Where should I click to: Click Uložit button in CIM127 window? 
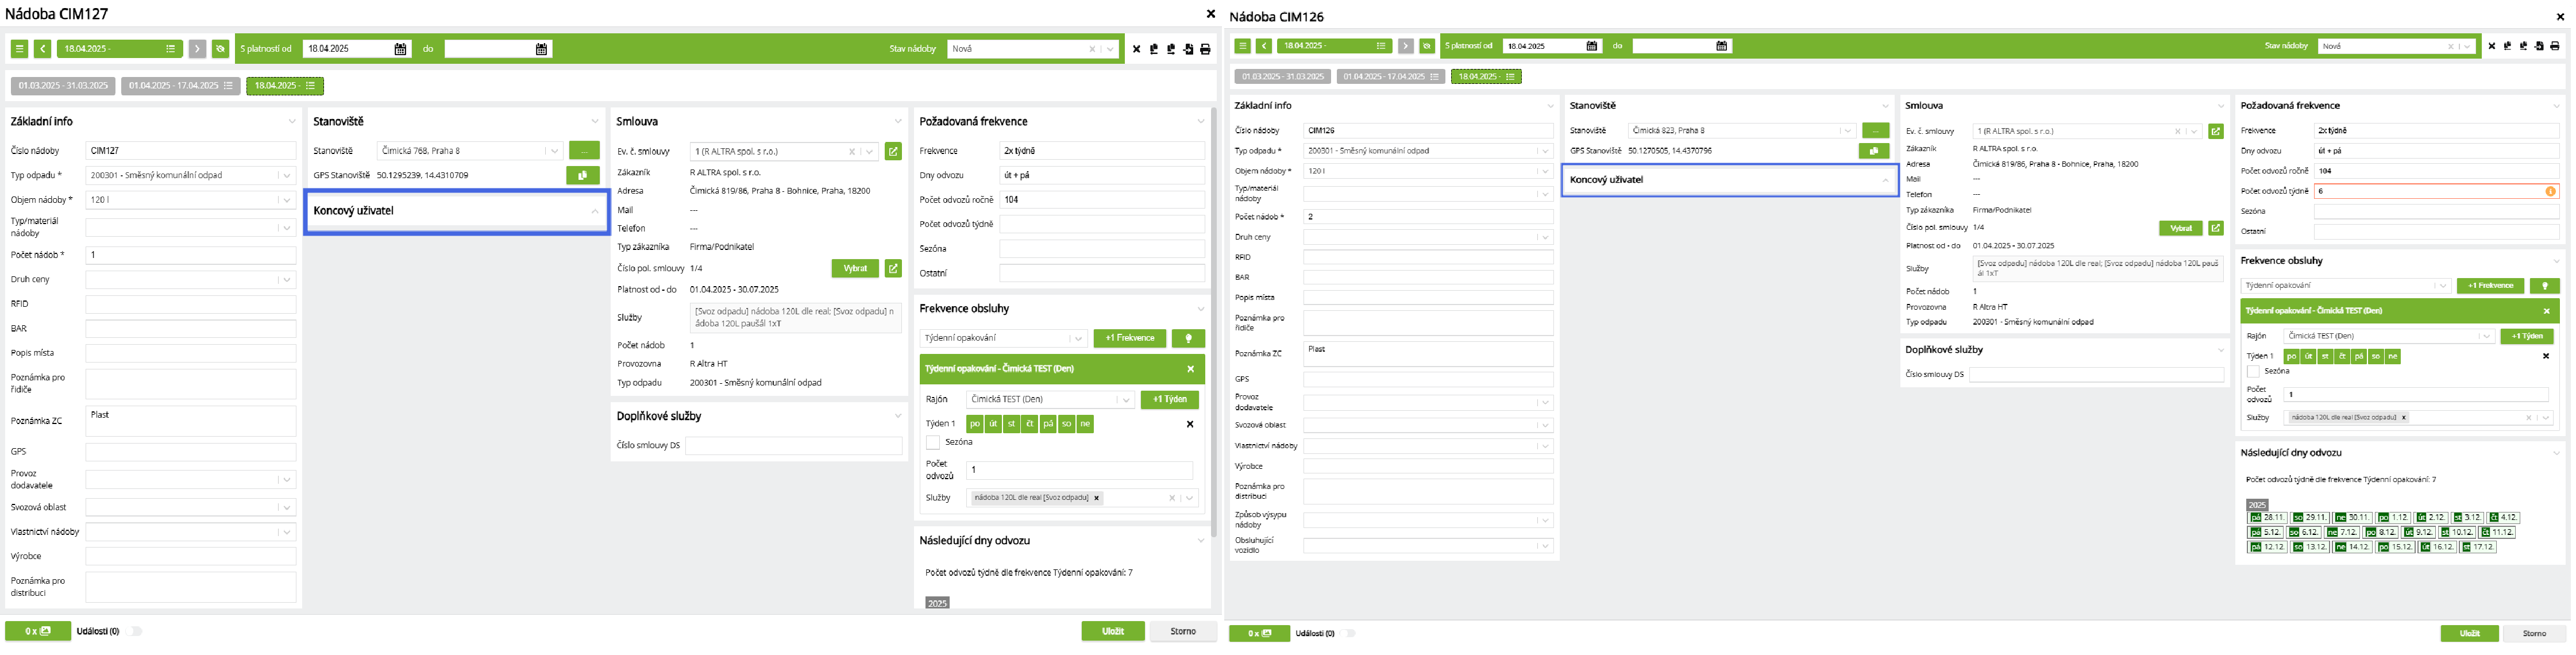pos(1112,632)
